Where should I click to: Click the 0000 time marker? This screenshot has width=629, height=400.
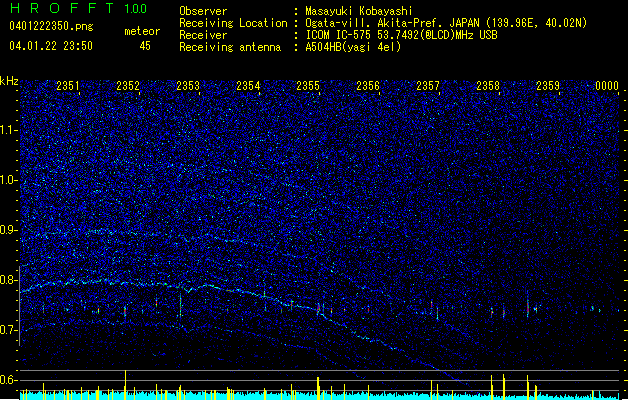[607, 86]
